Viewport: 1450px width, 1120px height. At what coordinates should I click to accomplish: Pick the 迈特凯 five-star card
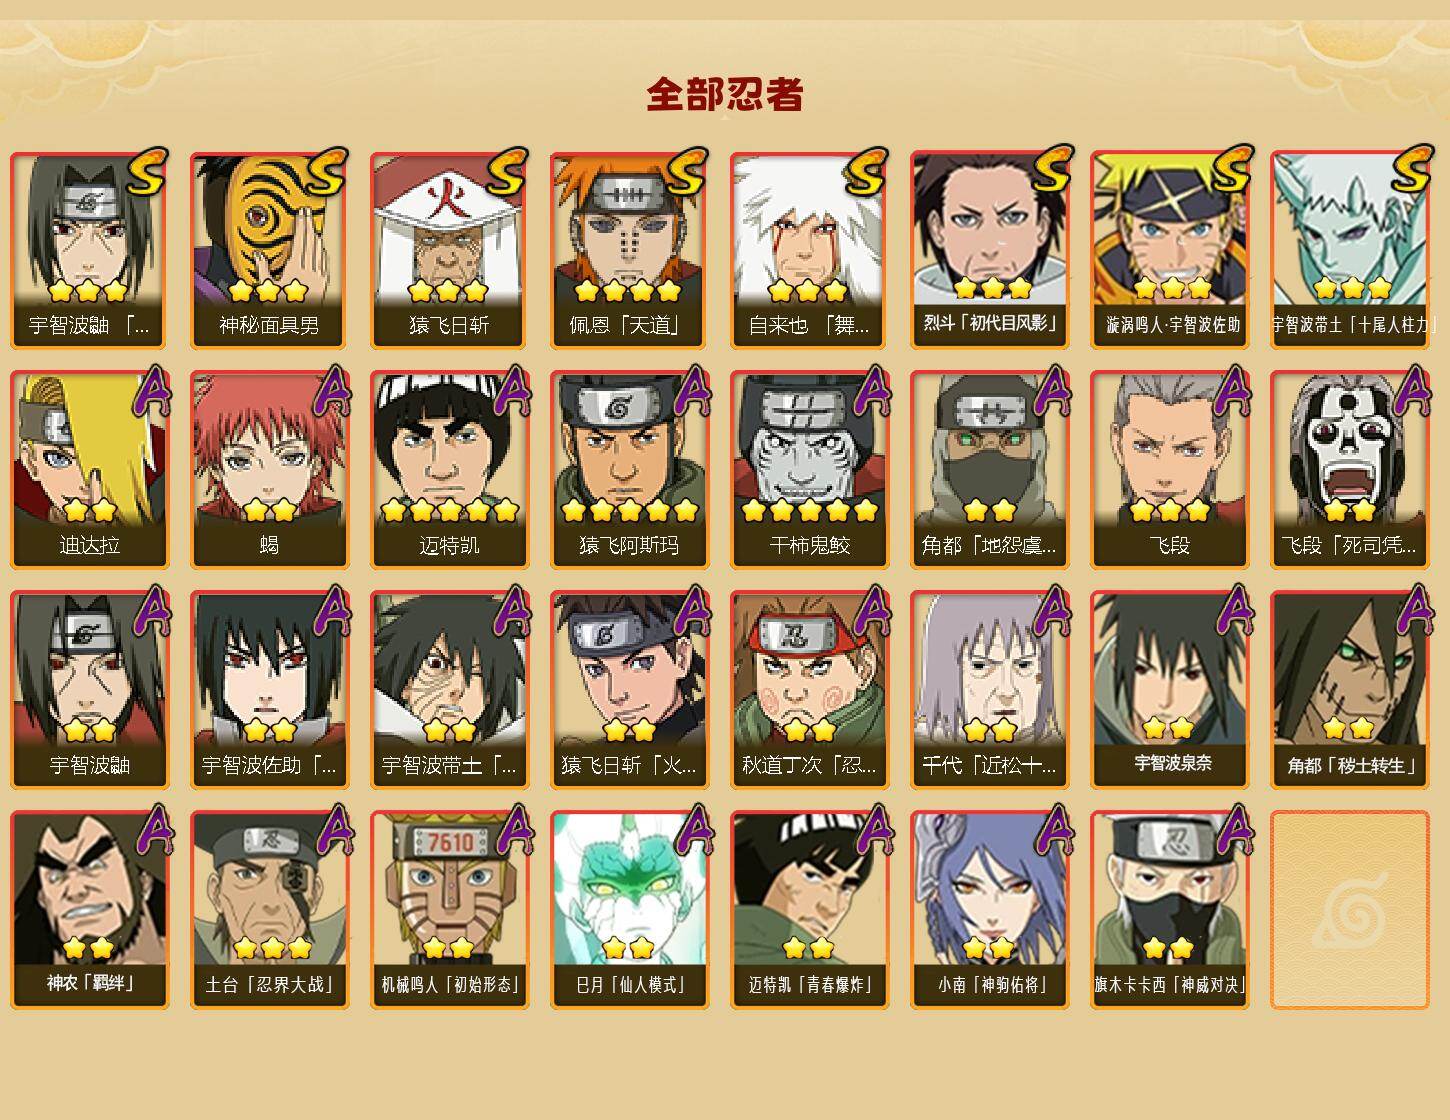[x=449, y=470]
